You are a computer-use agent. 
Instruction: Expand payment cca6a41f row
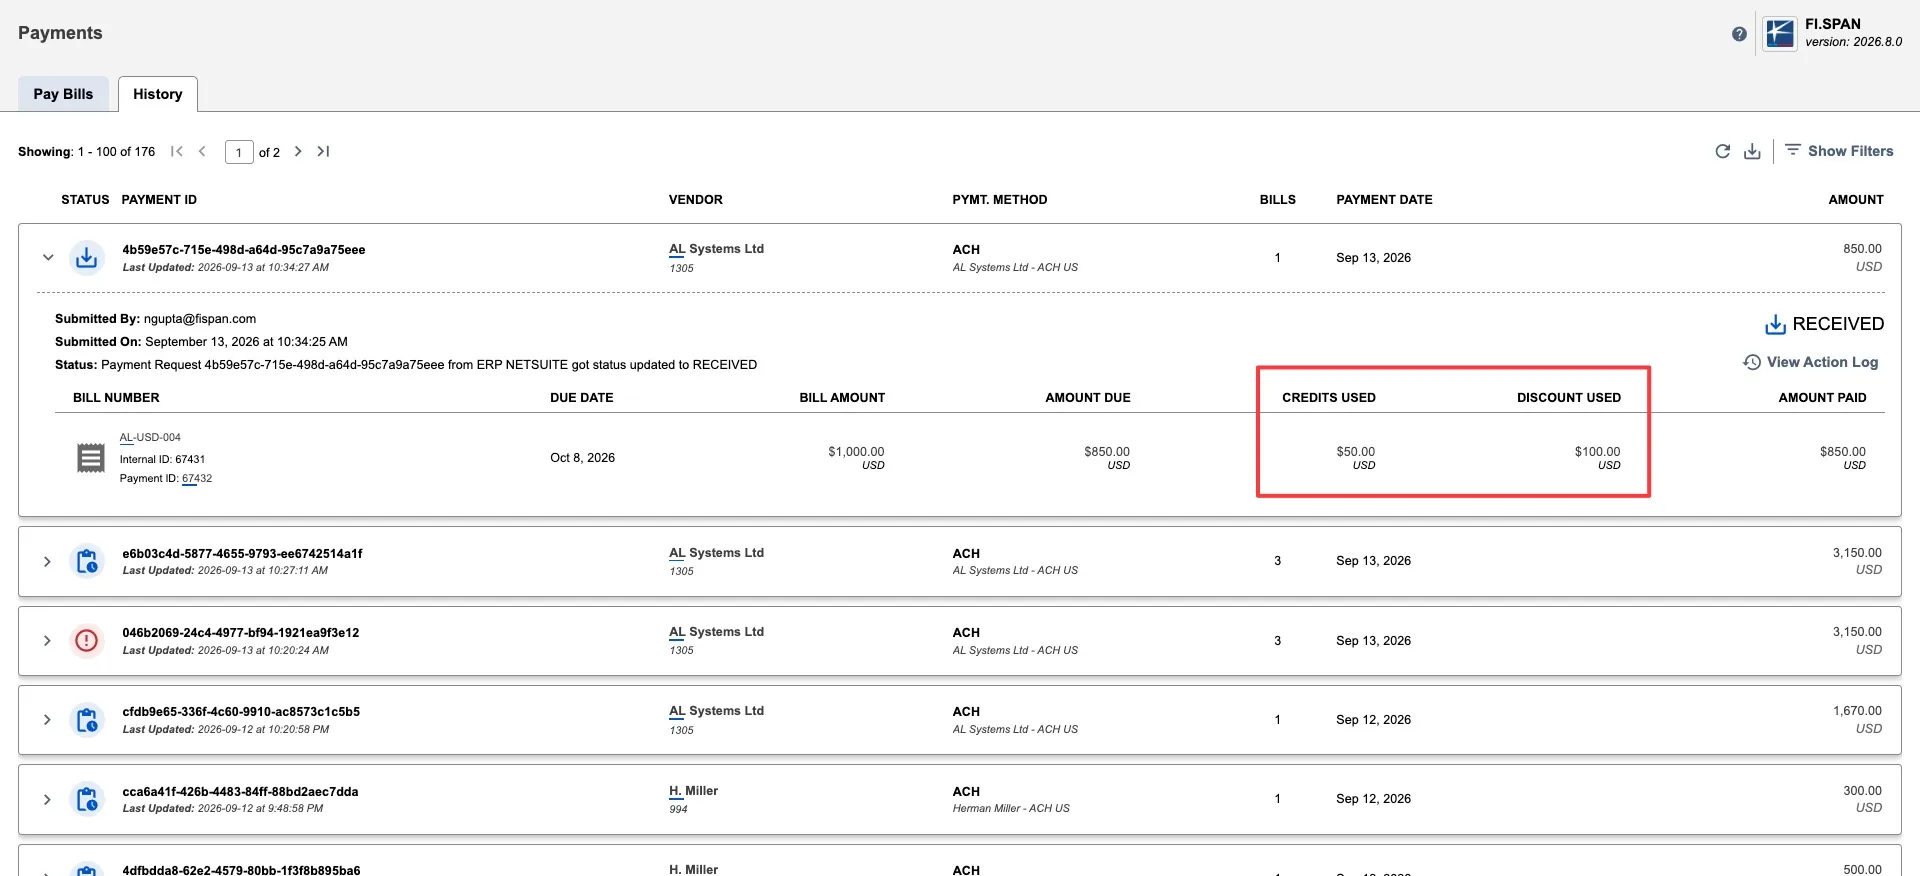[47, 799]
